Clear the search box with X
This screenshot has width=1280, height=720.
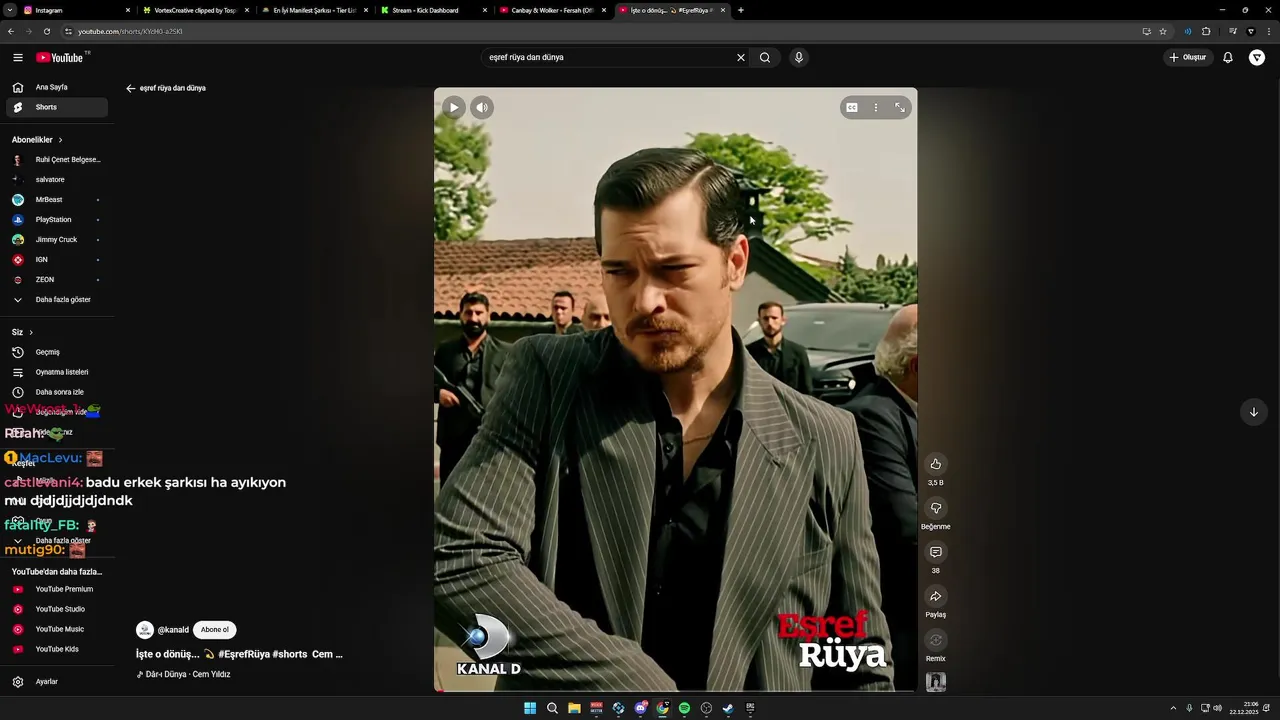(x=741, y=57)
